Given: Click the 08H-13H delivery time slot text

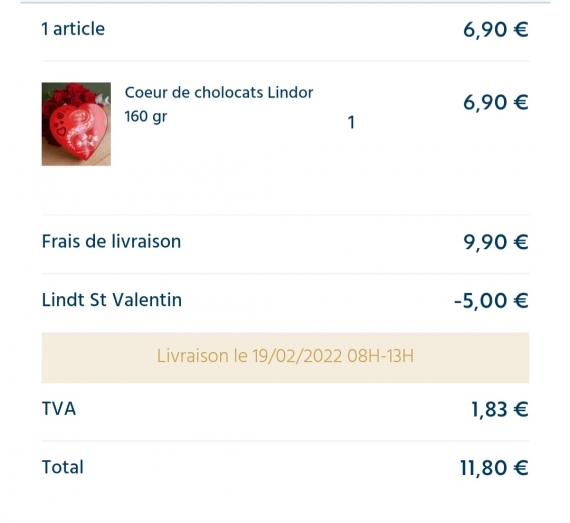Looking at the screenshot, I should tap(380, 356).
